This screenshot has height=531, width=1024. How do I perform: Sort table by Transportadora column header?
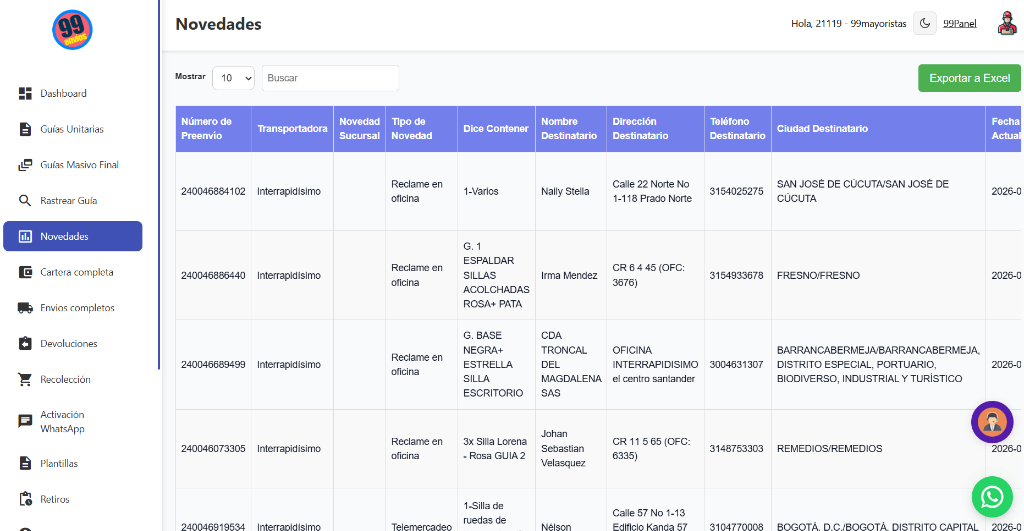pyautogui.click(x=292, y=129)
